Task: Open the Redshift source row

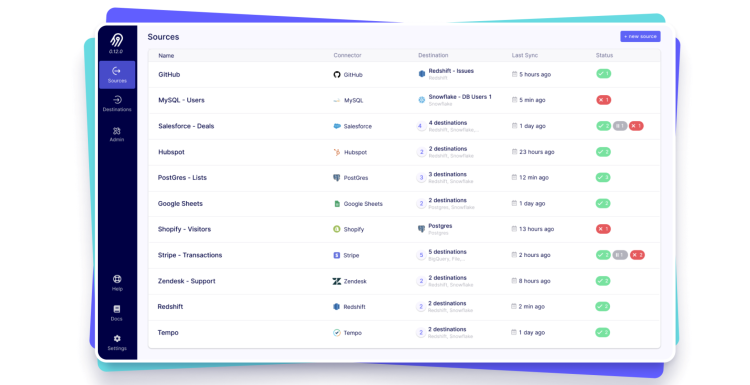Action: coord(404,307)
